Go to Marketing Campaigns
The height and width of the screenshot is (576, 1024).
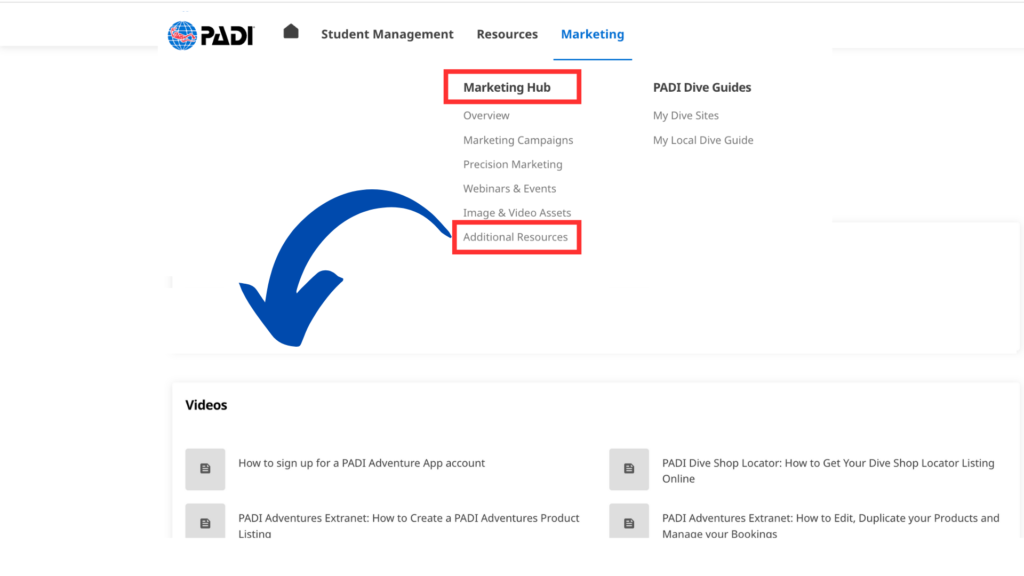pyautogui.click(x=518, y=140)
